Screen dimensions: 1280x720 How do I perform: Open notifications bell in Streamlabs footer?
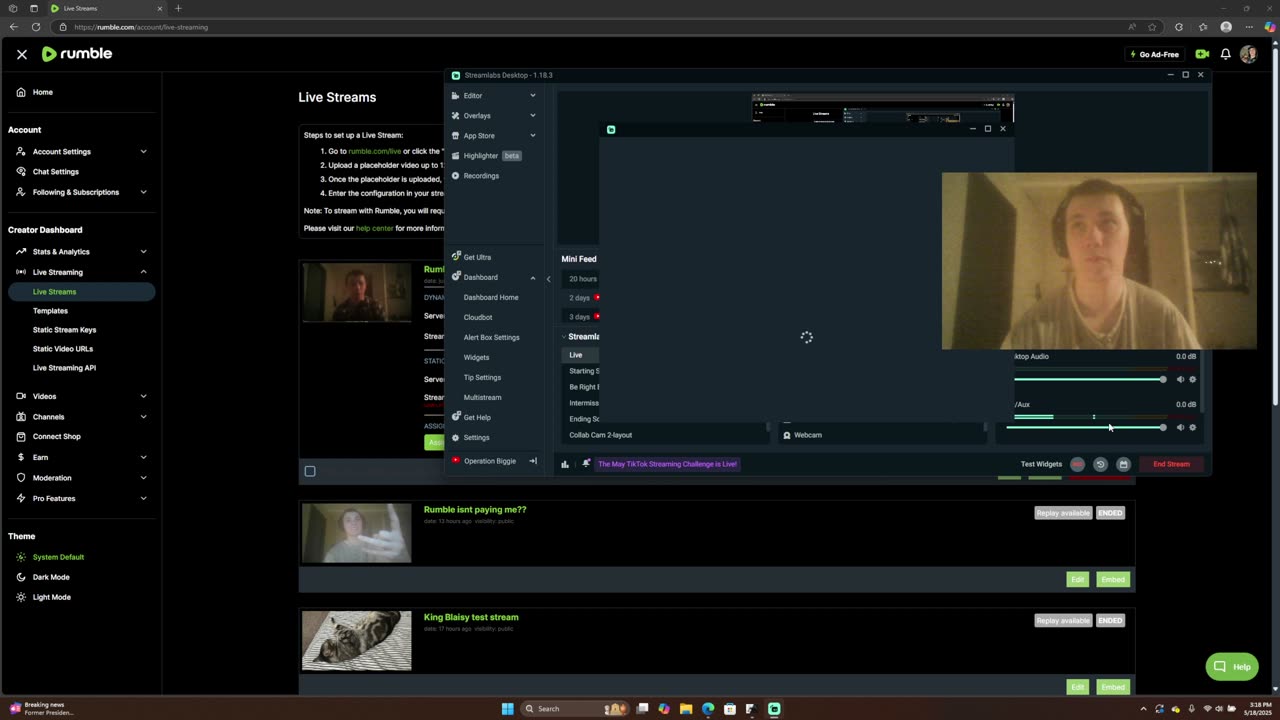pos(586,464)
